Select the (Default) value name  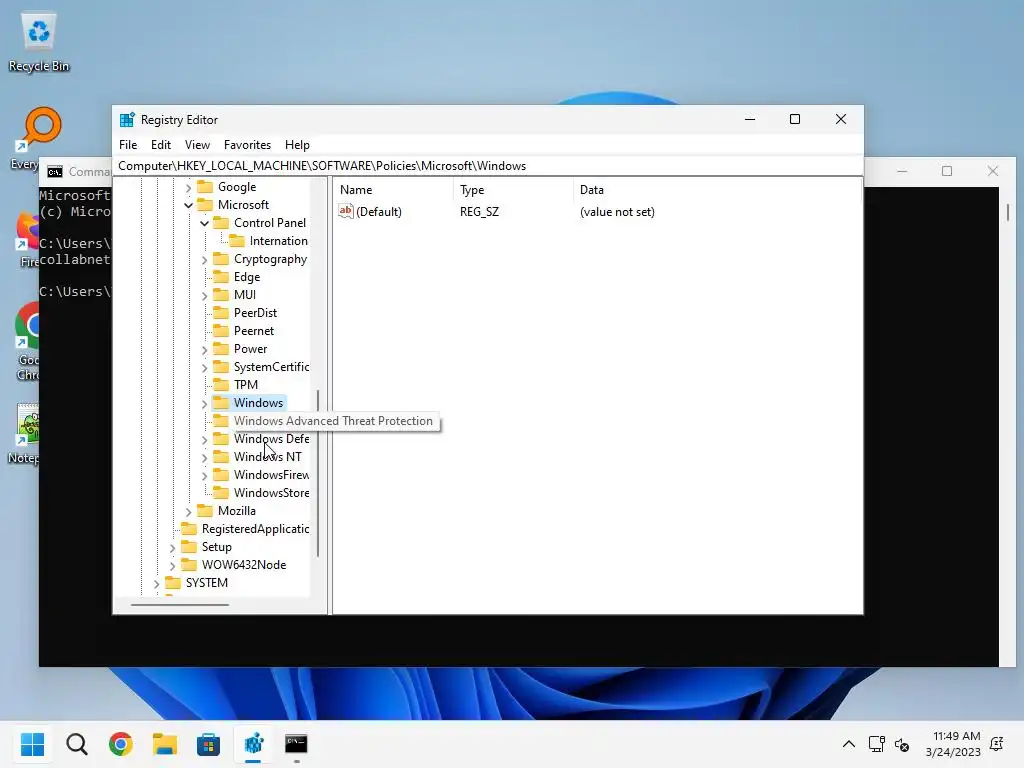379,212
